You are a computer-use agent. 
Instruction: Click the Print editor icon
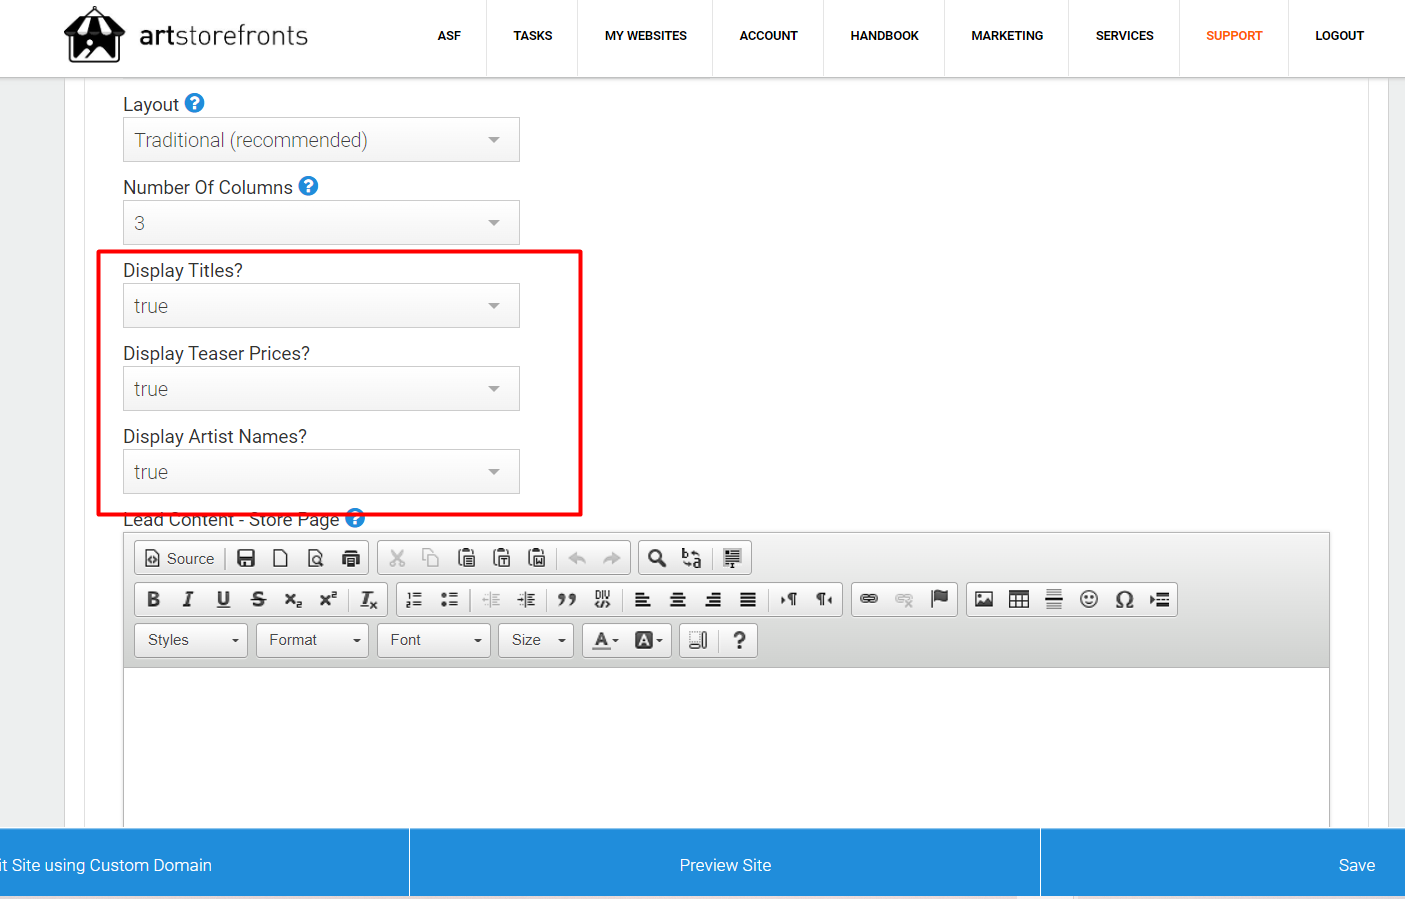point(351,558)
